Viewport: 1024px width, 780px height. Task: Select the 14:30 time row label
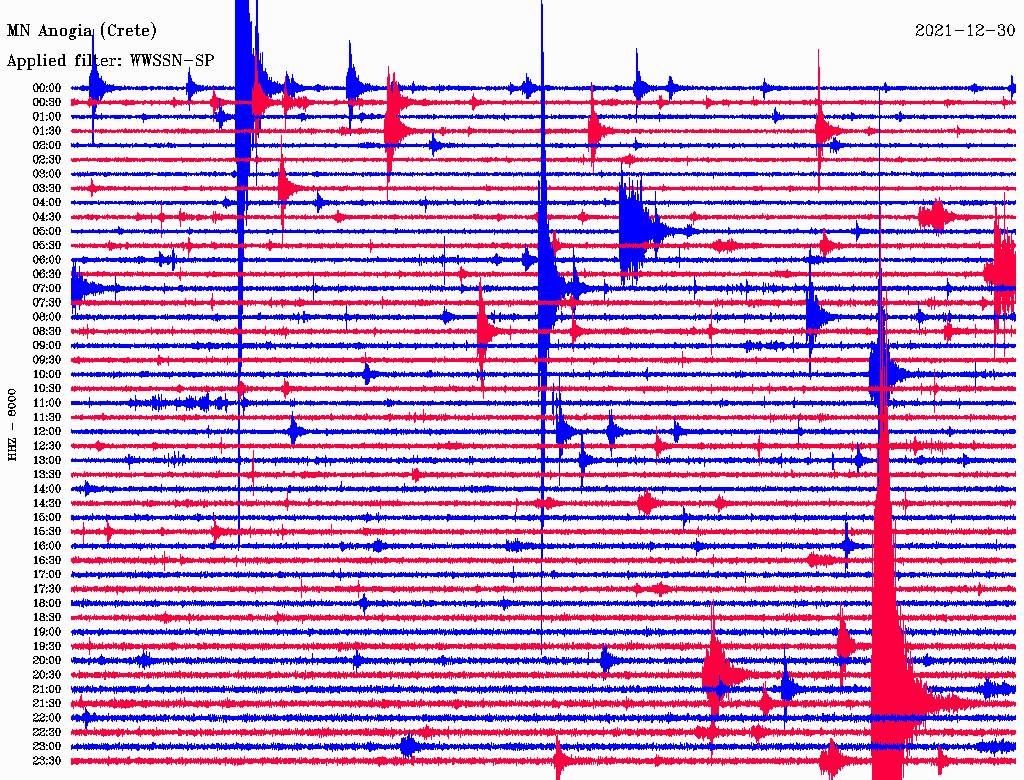point(47,503)
